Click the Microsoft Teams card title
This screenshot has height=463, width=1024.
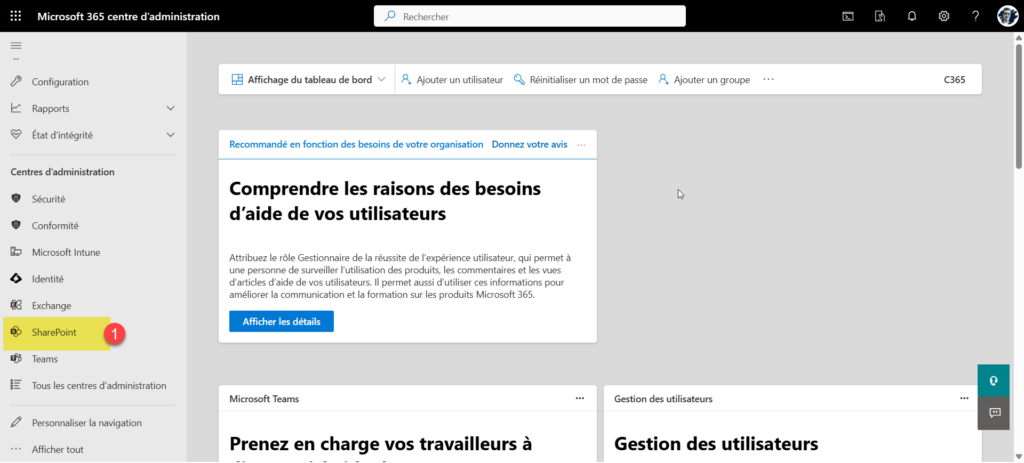point(264,398)
